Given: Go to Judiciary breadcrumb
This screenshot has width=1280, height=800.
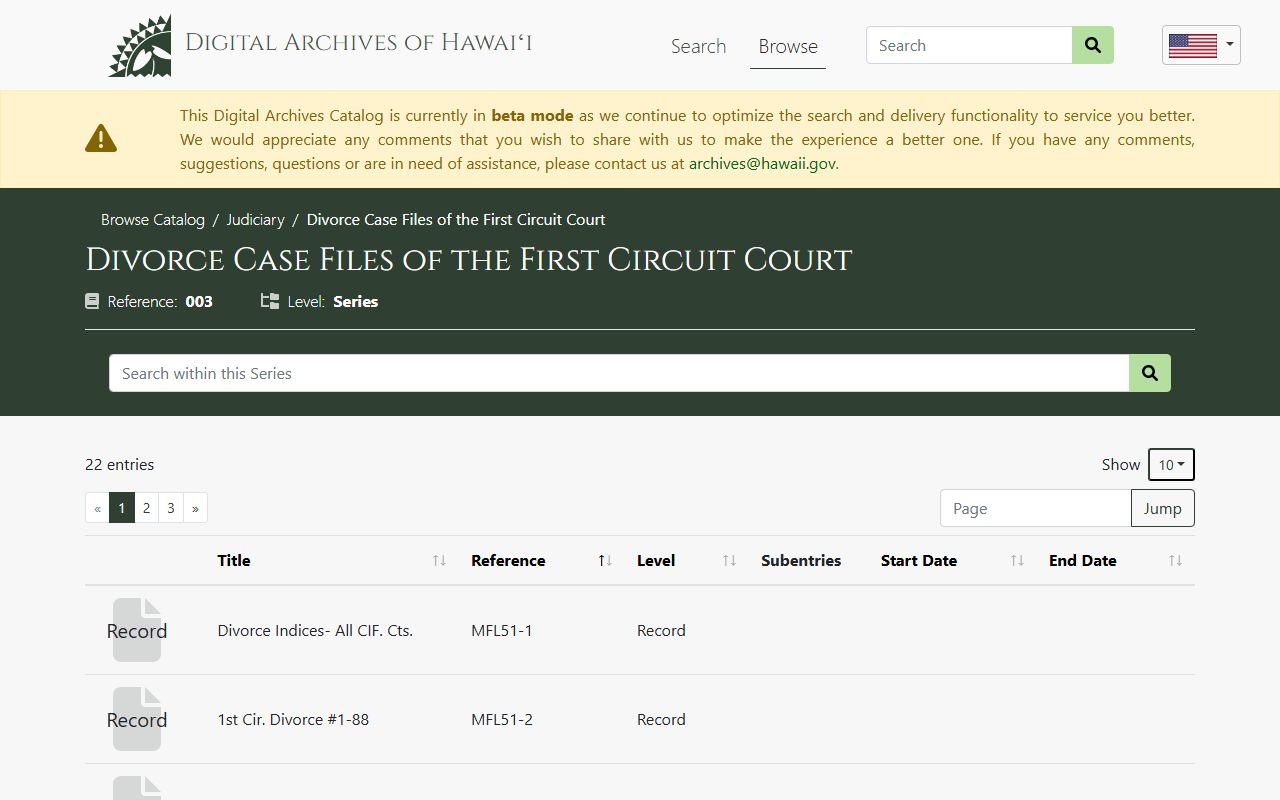Looking at the screenshot, I should (255, 219).
